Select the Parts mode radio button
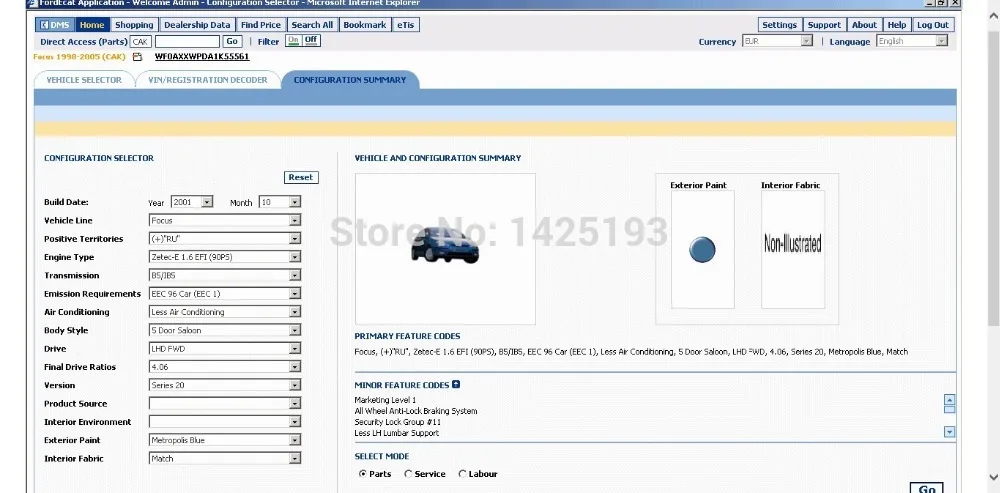This screenshot has width=1000, height=493. [363, 474]
